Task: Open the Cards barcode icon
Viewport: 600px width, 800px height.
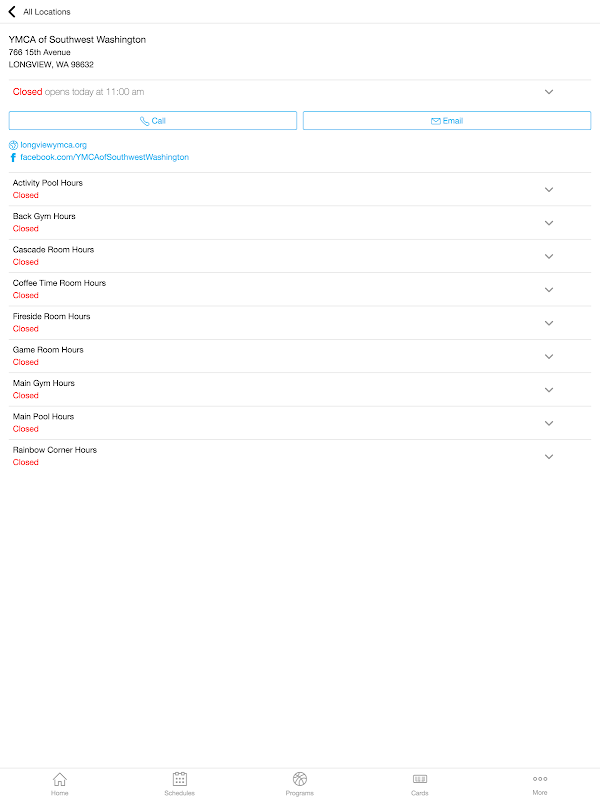Action: click(x=420, y=779)
